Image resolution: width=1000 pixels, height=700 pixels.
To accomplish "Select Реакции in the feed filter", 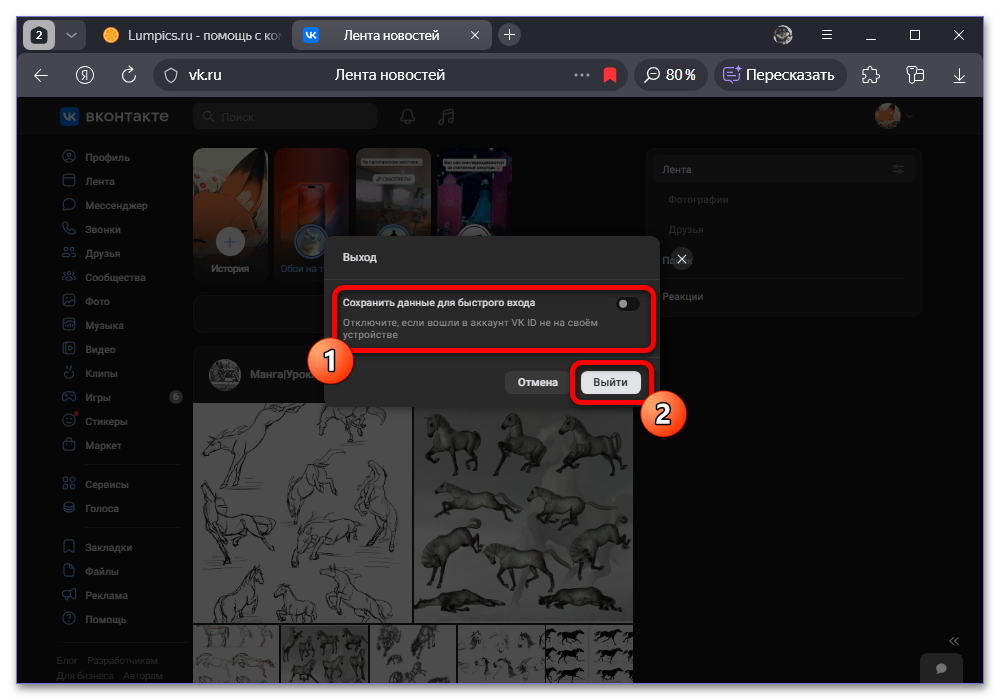I will [x=682, y=296].
